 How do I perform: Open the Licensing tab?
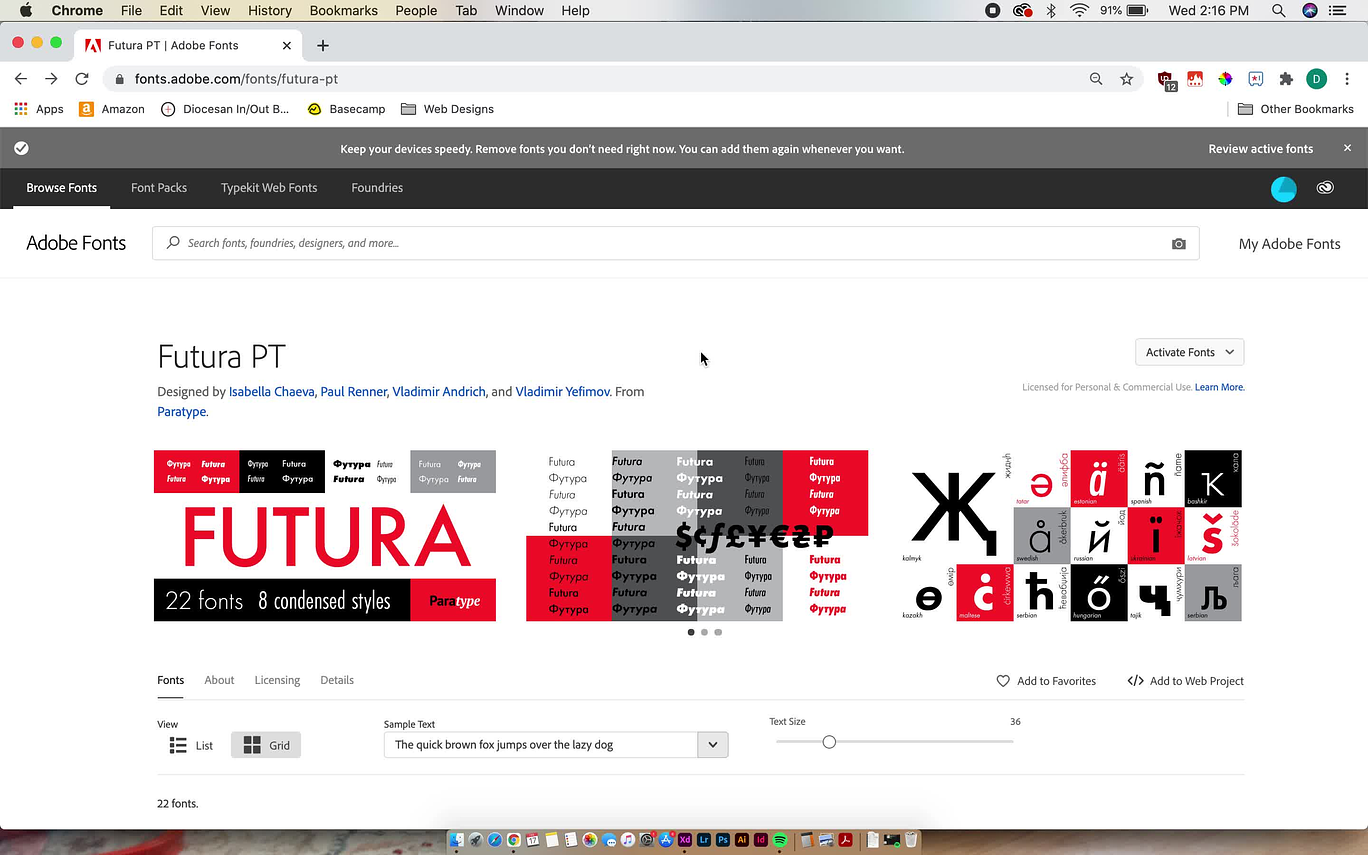click(x=277, y=680)
